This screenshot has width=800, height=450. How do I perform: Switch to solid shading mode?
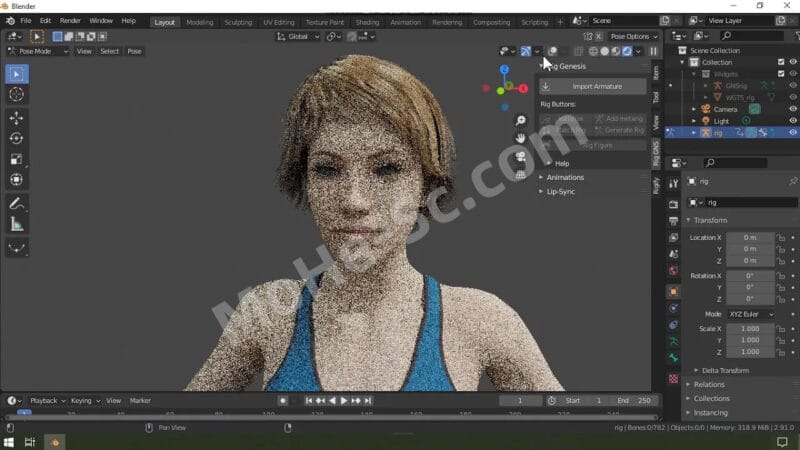[605, 51]
